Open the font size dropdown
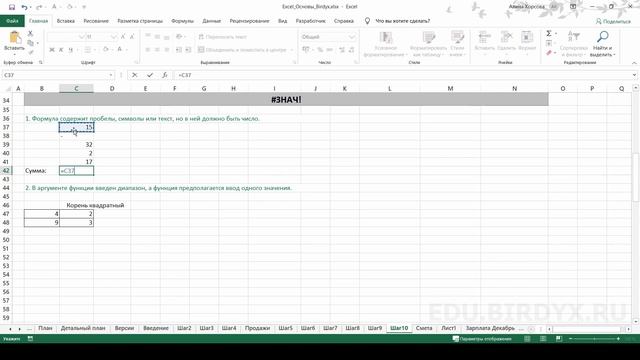The height and width of the screenshot is (360, 640). tap(113, 37)
